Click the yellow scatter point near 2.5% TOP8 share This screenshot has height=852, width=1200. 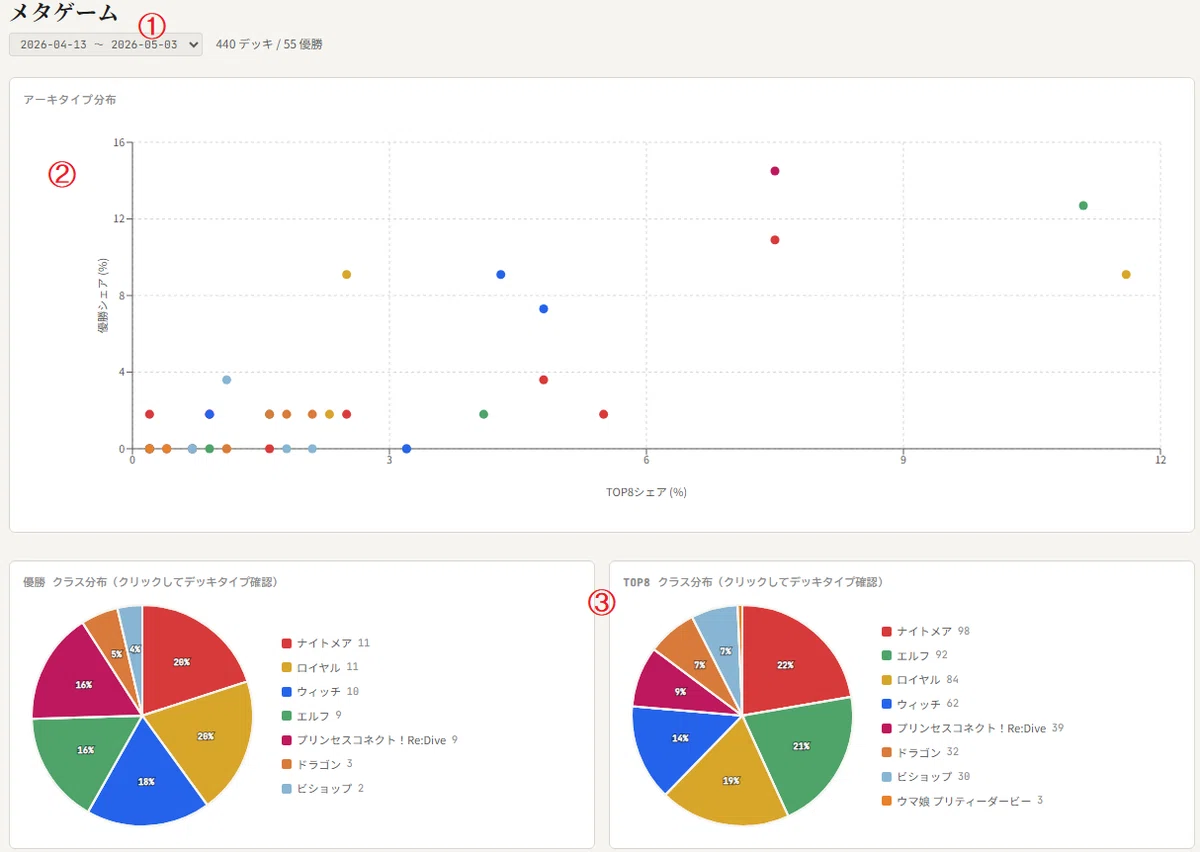pos(347,275)
